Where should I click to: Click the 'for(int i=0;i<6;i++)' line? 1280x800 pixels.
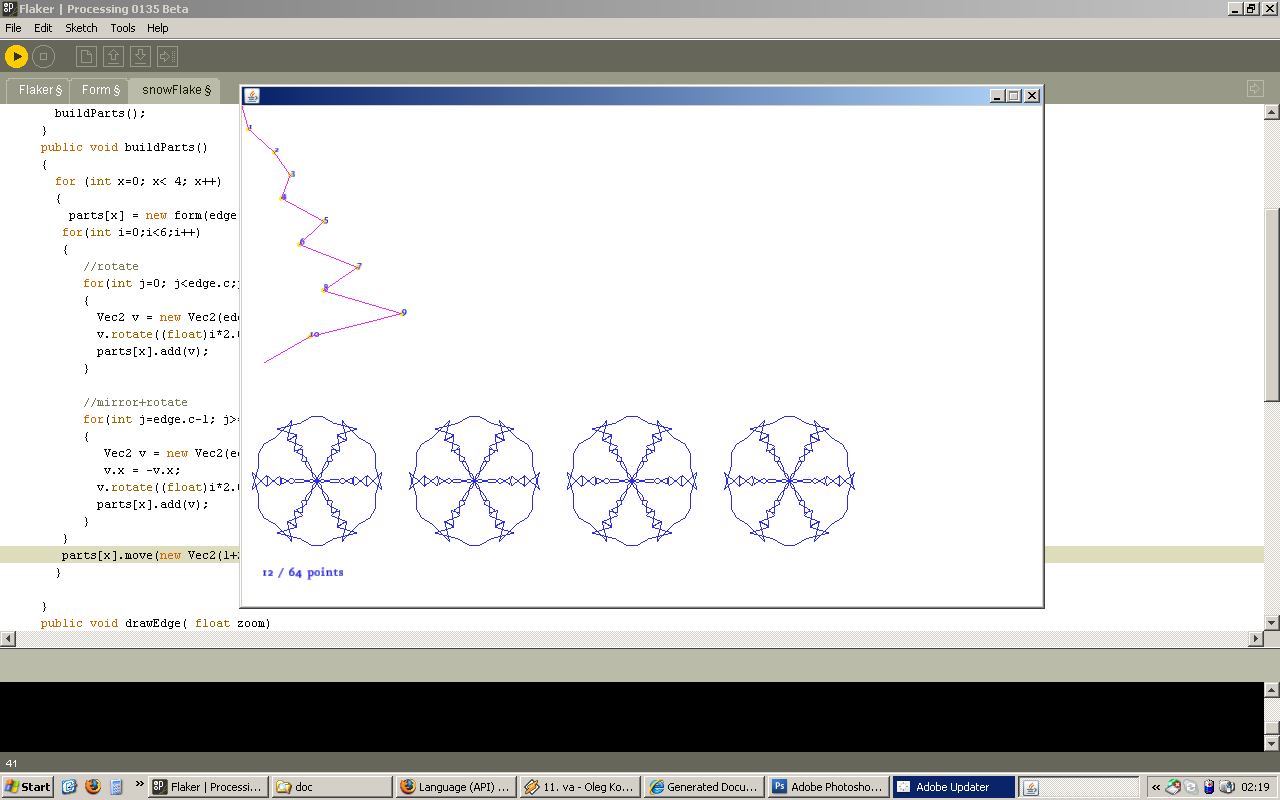click(x=131, y=232)
